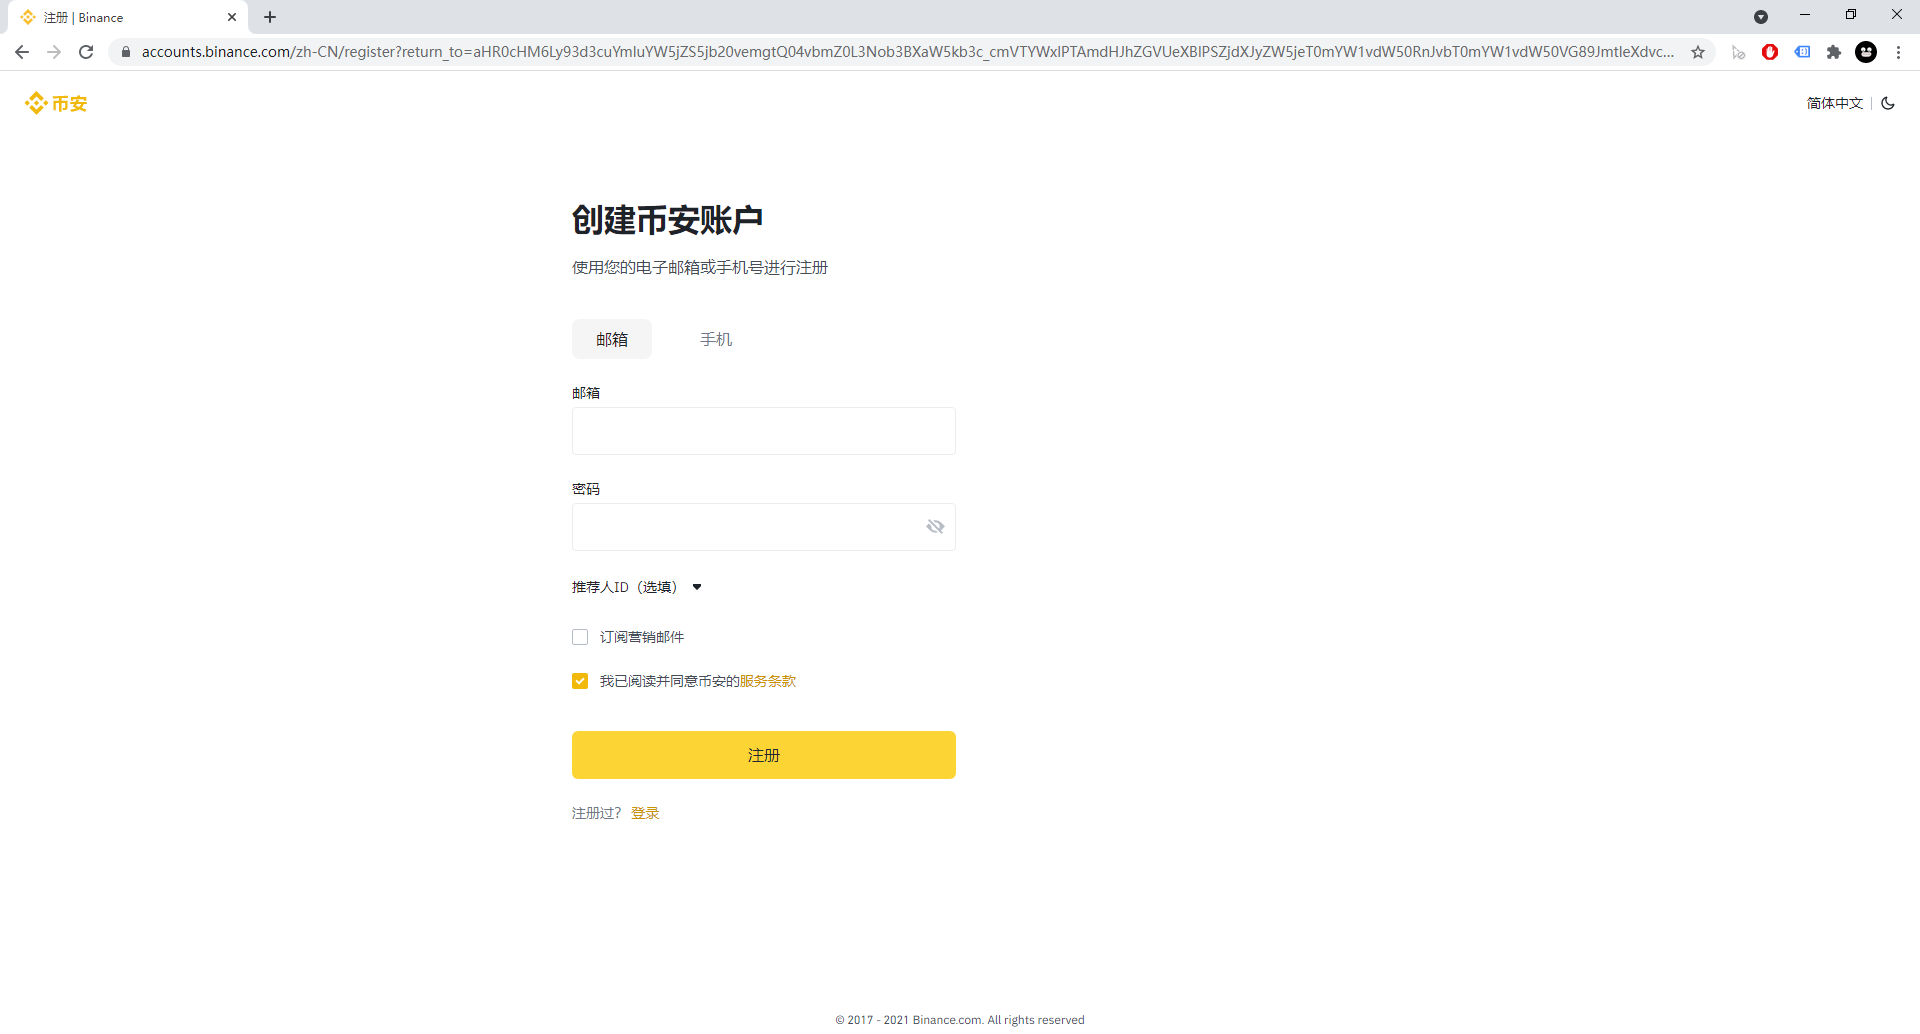Focus the 密码 password input field
This screenshot has height=1034, width=1920.
tap(764, 527)
